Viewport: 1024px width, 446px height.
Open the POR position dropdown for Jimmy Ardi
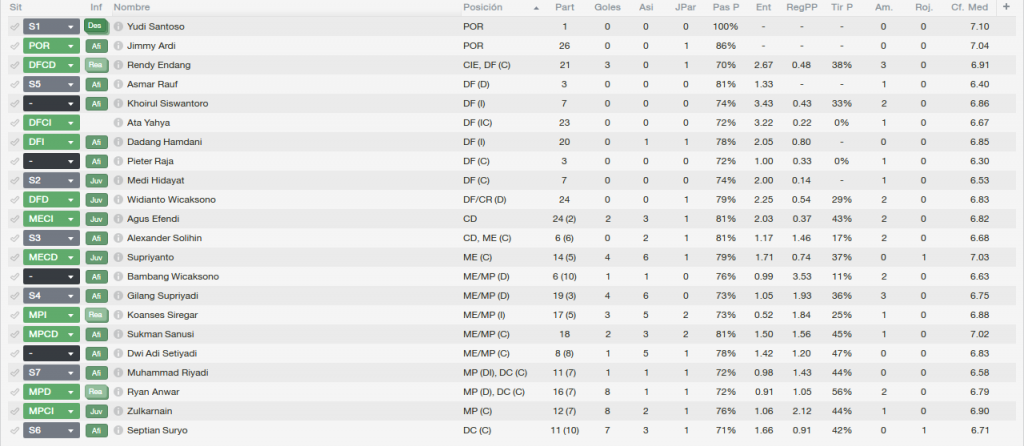[x=52, y=46]
